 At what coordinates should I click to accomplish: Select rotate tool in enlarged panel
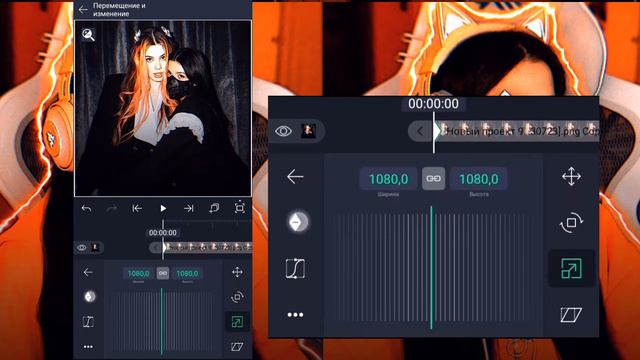(571, 222)
